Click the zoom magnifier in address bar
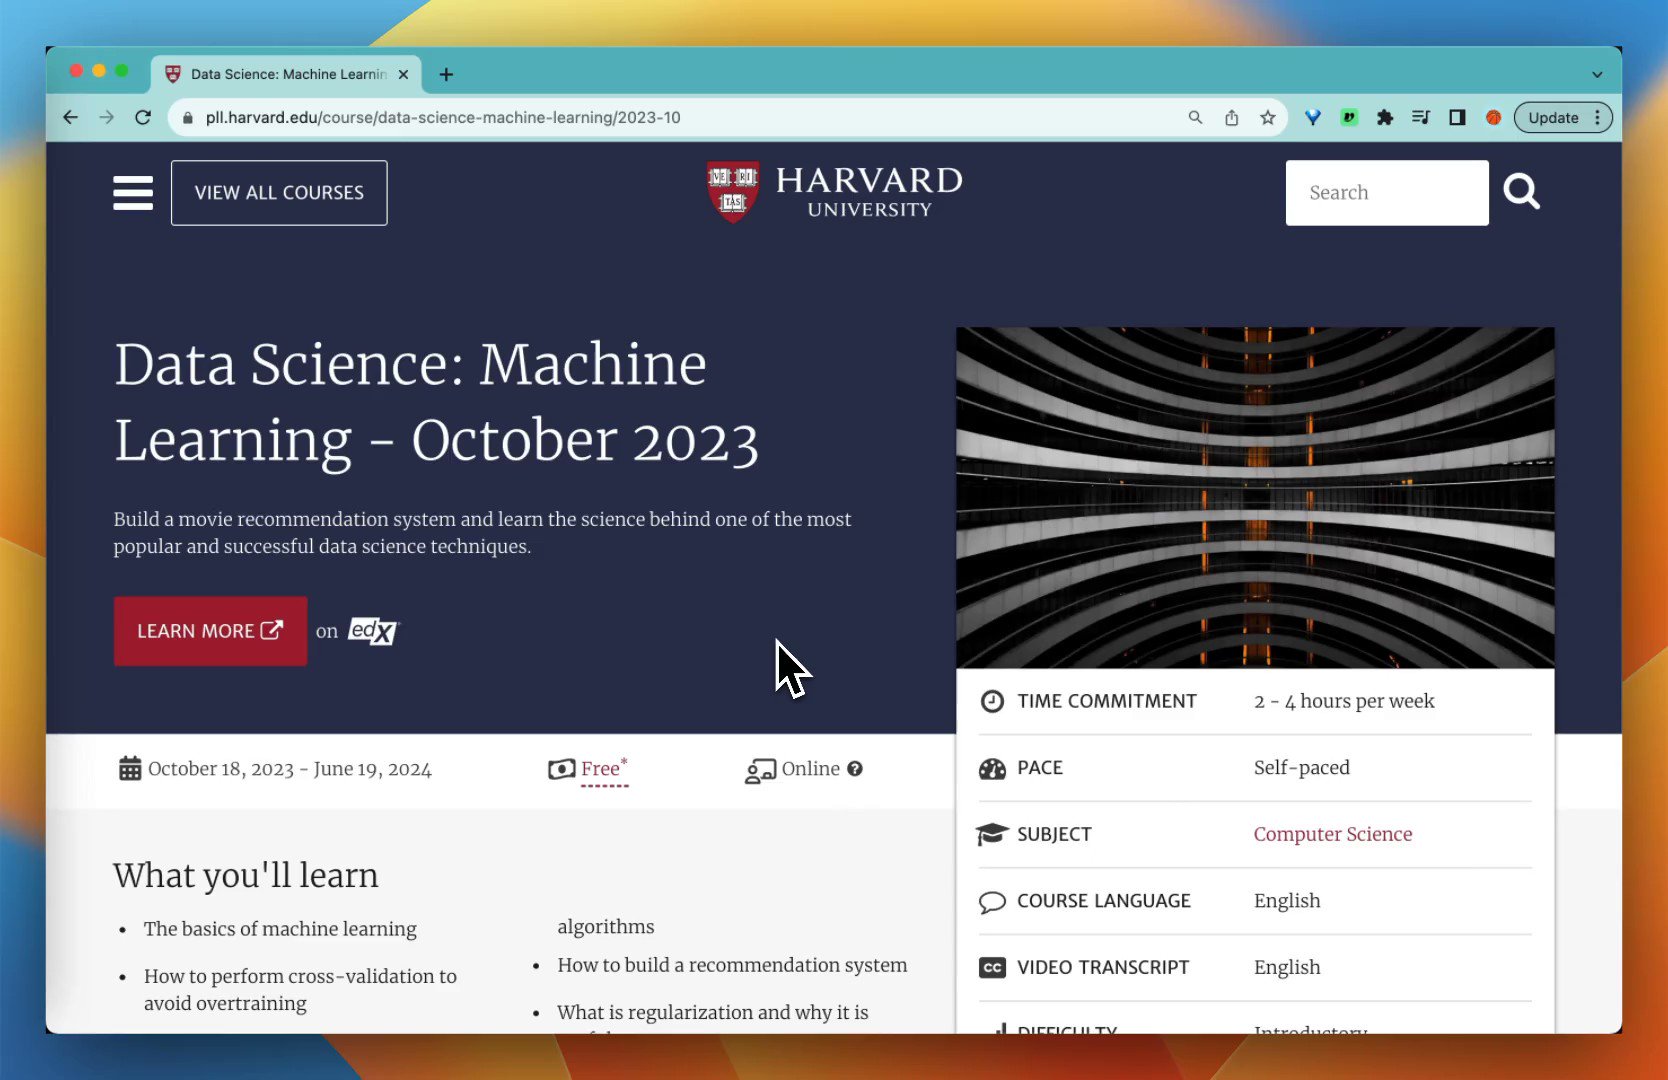The height and width of the screenshot is (1080, 1668). click(x=1195, y=117)
